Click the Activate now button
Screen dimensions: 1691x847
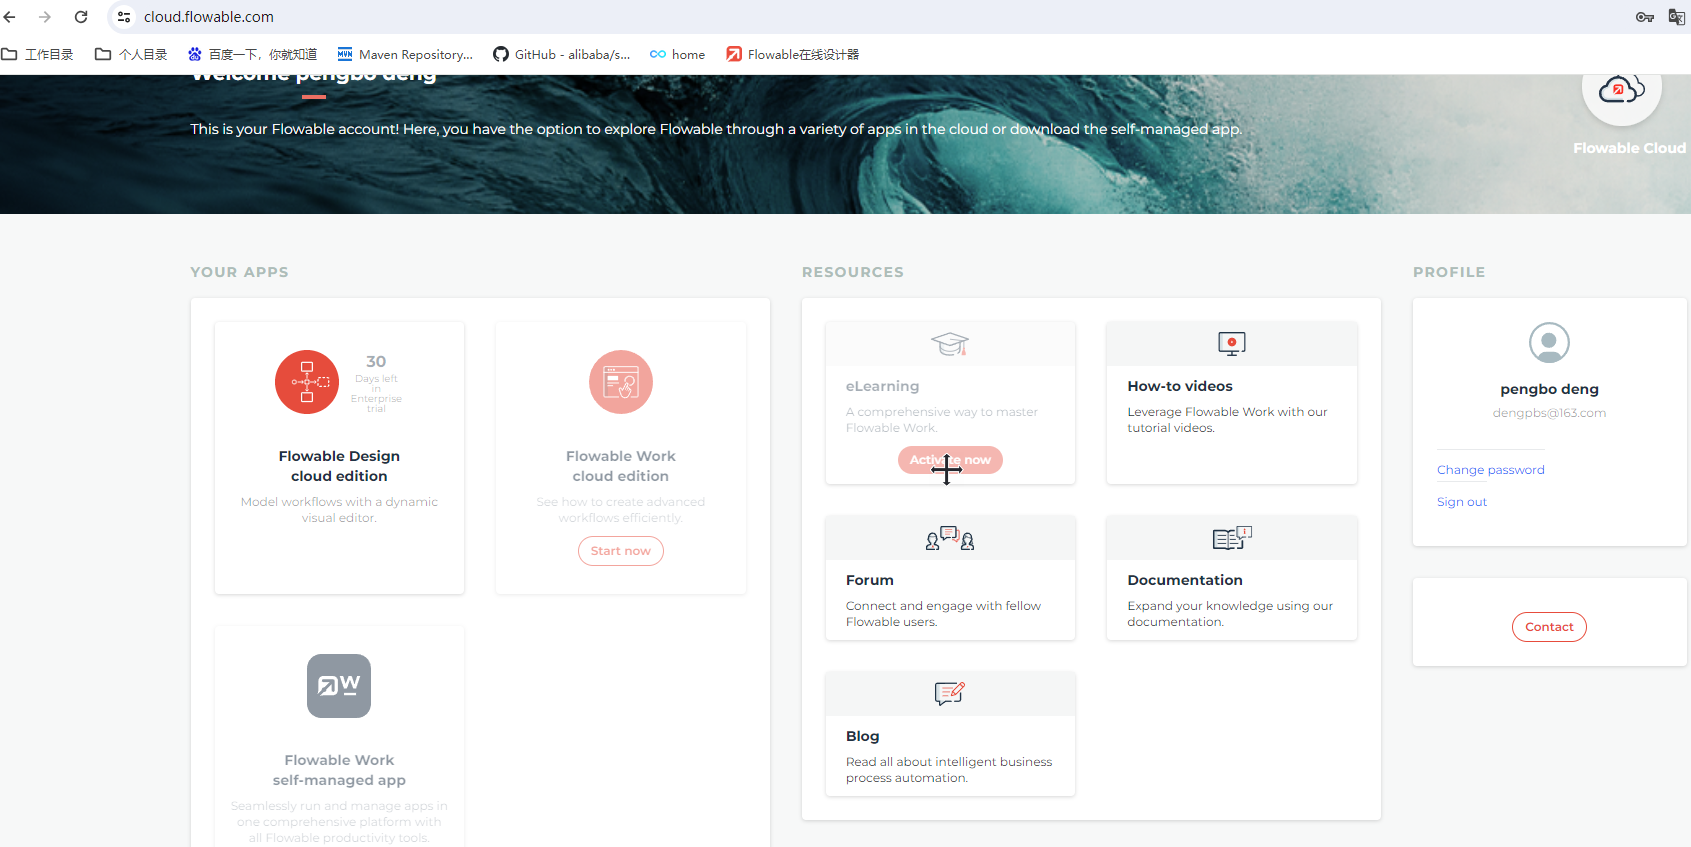click(x=950, y=460)
